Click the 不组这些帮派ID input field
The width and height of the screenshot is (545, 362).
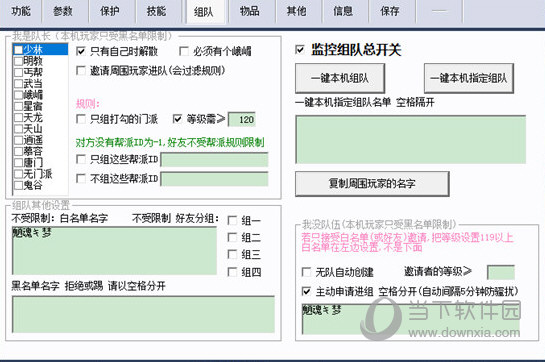point(214,179)
